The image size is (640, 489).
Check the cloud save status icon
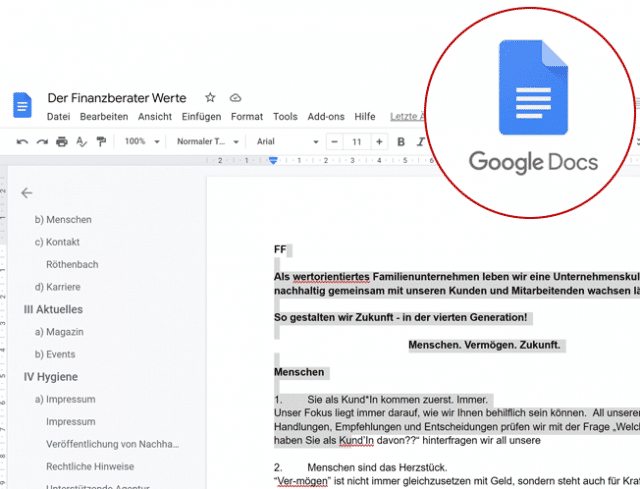[236, 98]
